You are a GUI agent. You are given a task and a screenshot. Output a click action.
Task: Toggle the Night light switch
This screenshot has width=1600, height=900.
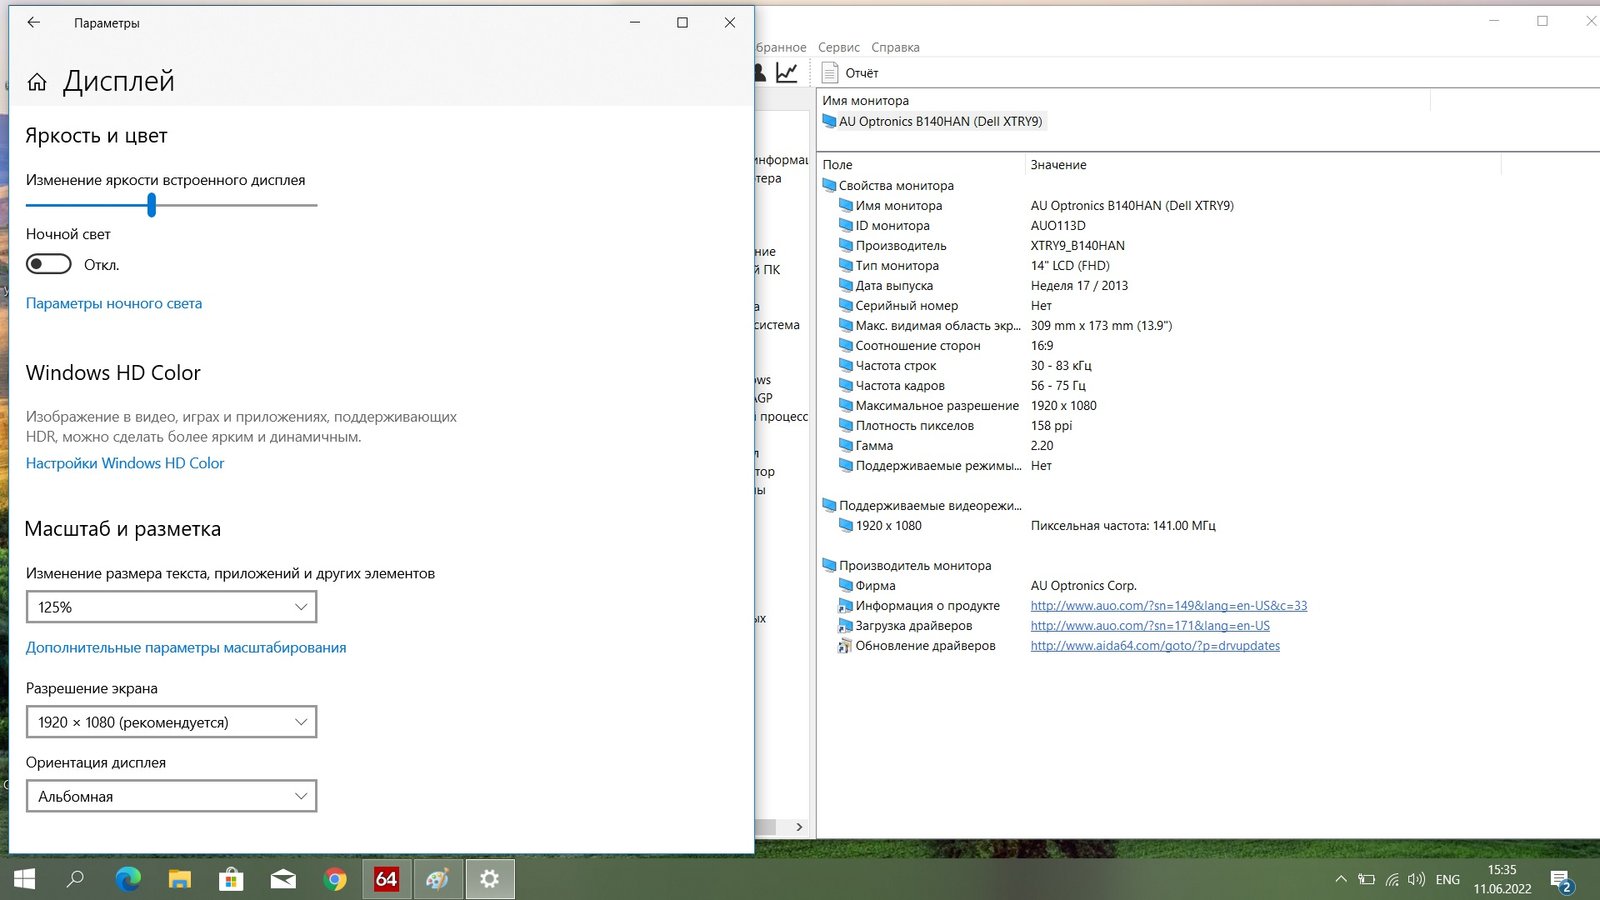(x=49, y=264)
